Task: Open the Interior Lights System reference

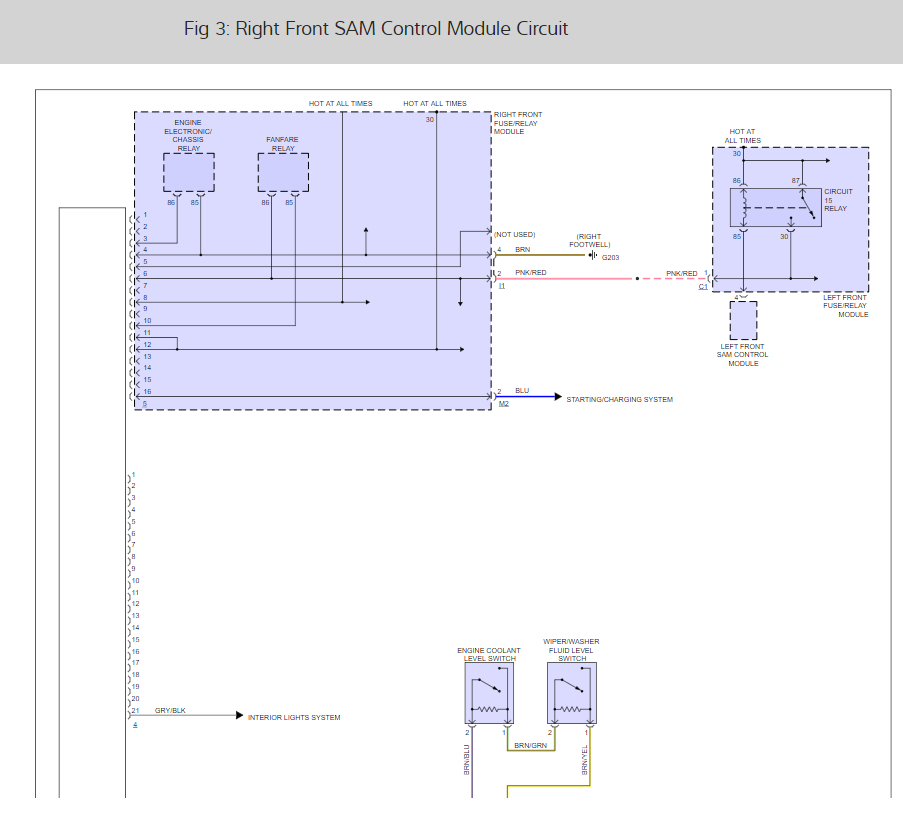Action: 294,717
